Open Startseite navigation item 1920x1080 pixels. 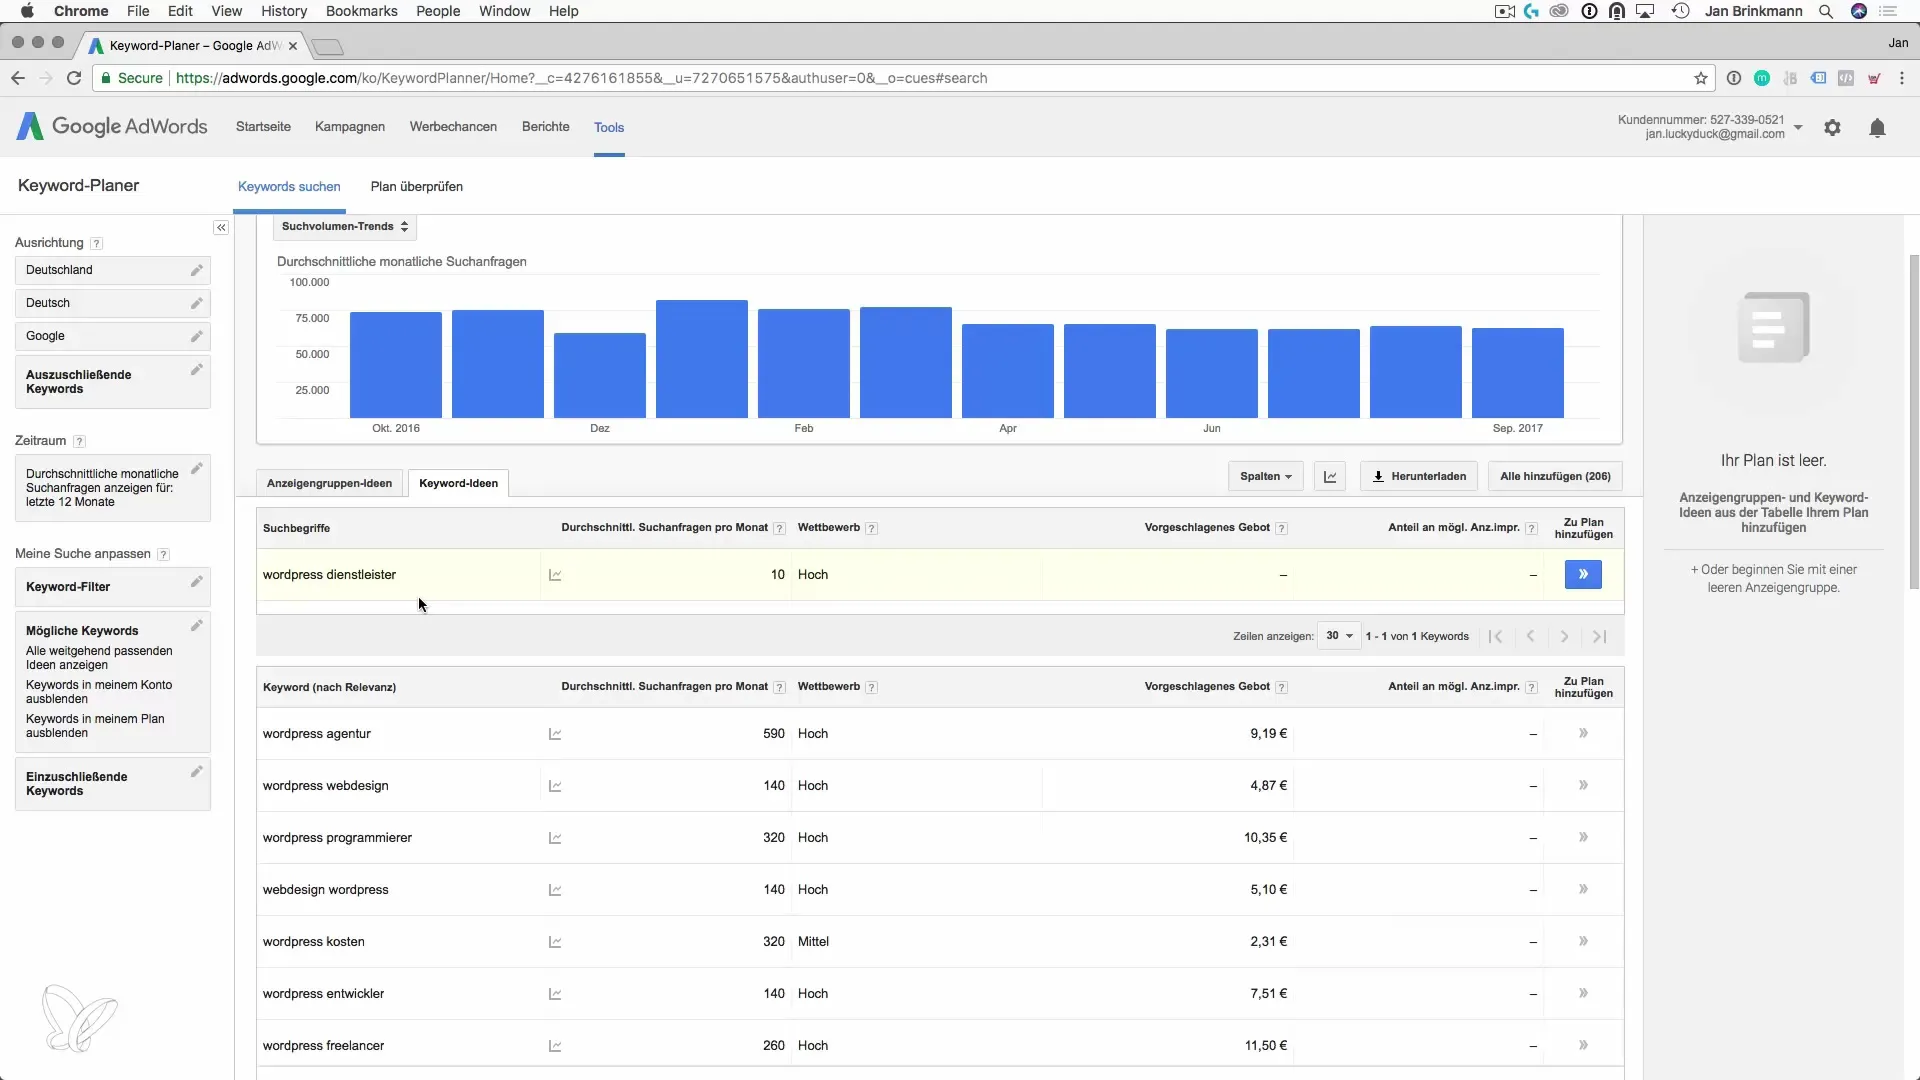click(x=263, y=127)
